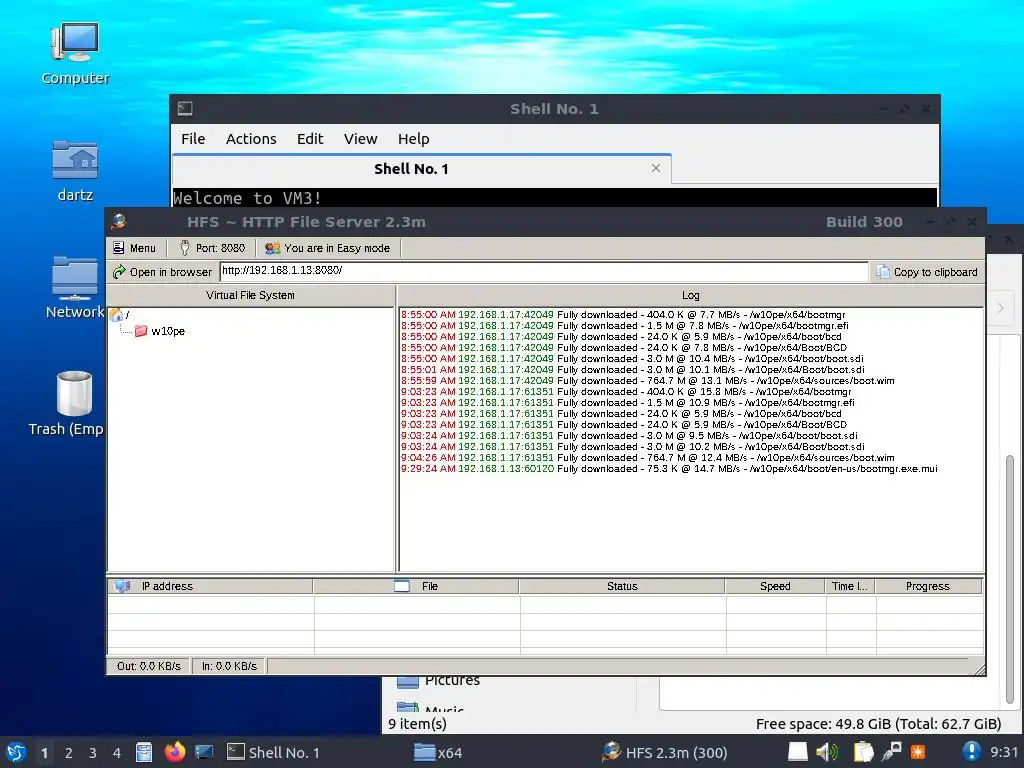Image resolution: width=1024 pixels, height=768 pixels.
Task: Click the Port: 8080 button
Action: coord(212,248)
